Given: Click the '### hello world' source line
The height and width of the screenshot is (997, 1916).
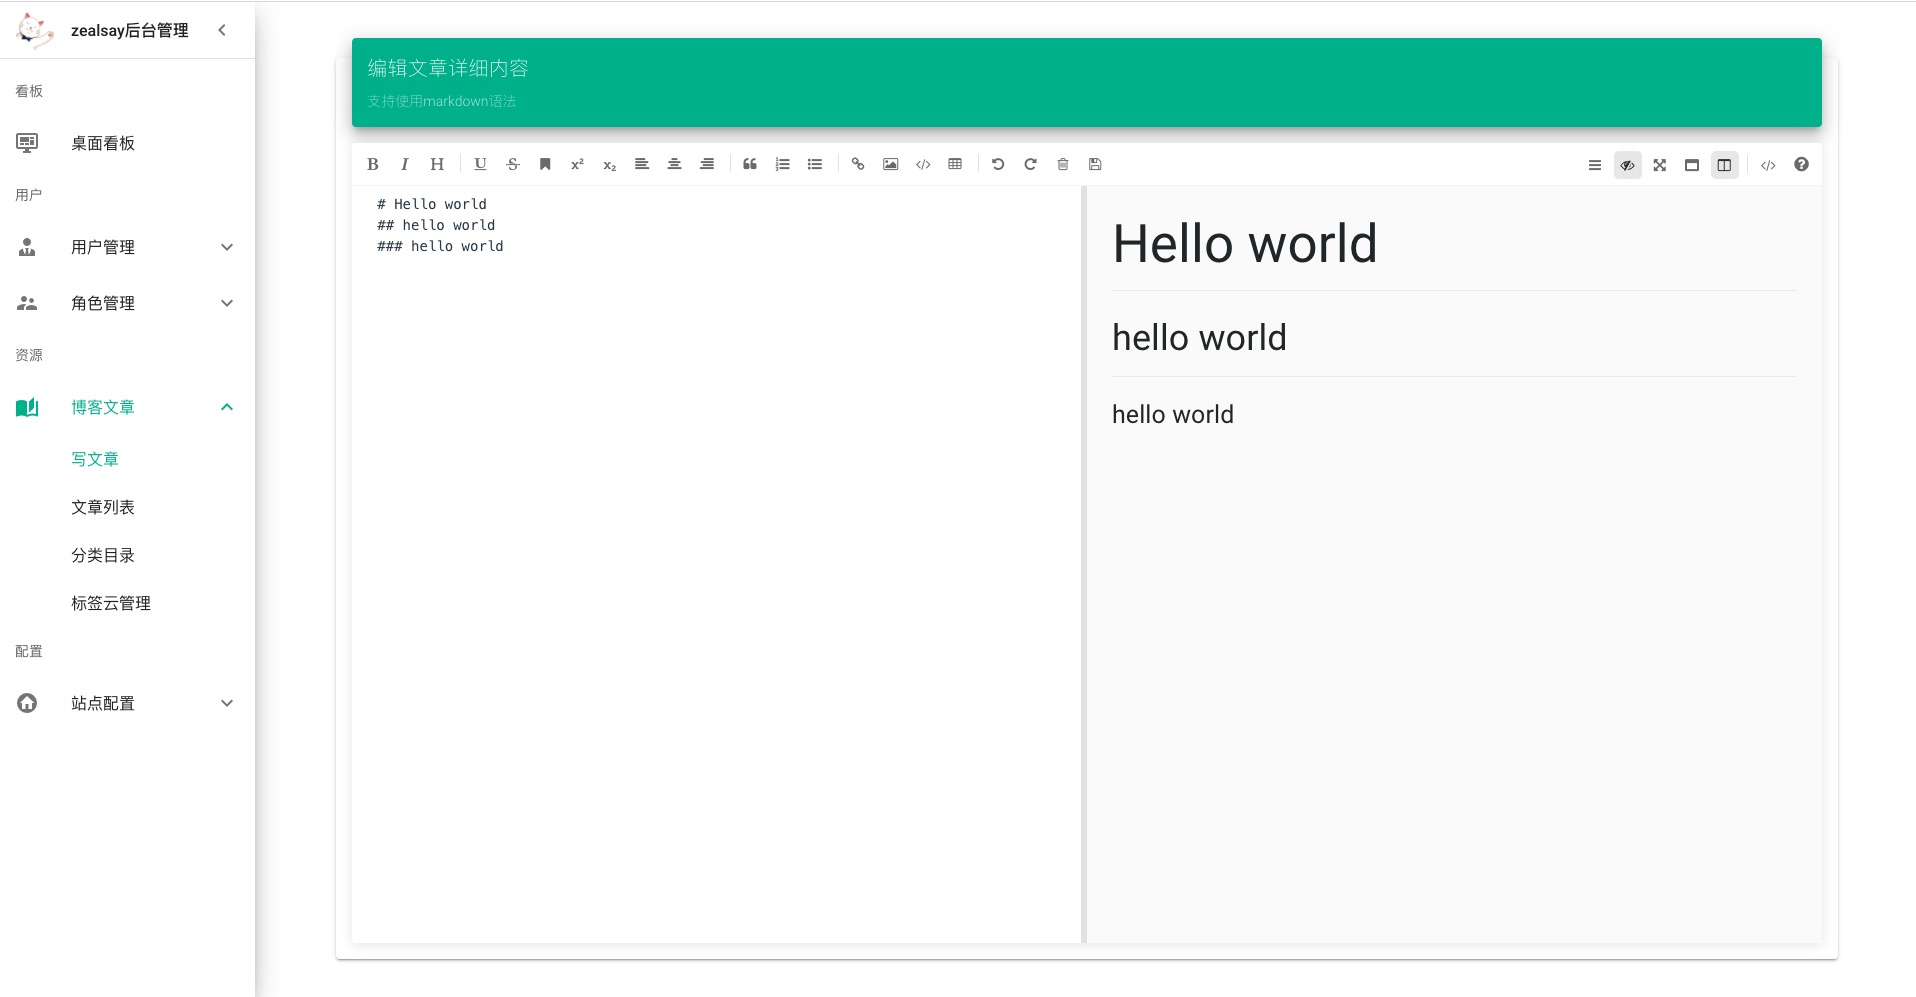Looking at the screenshot, I should pyautogui.click(x=440, y=246).
